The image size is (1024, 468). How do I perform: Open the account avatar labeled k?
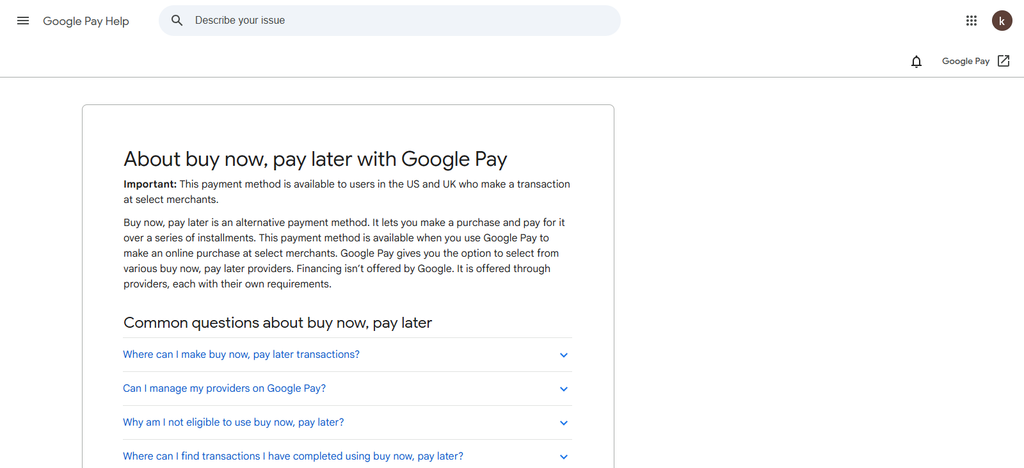[1002, 21]
